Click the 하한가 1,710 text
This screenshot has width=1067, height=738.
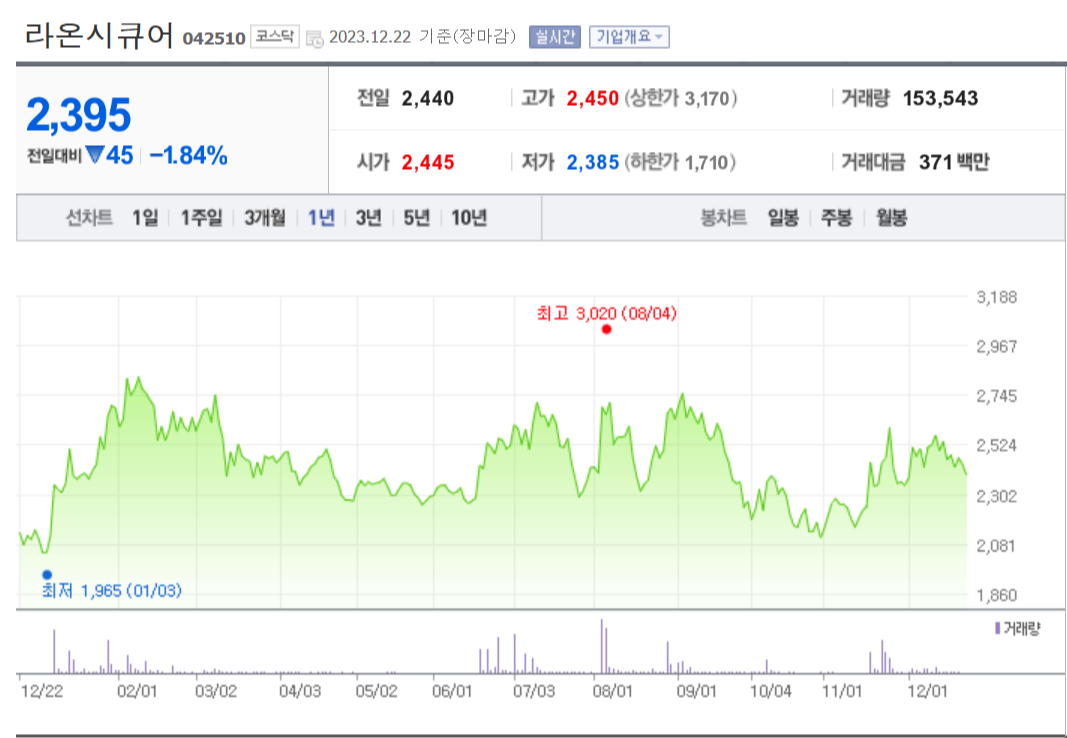[680, 163]
